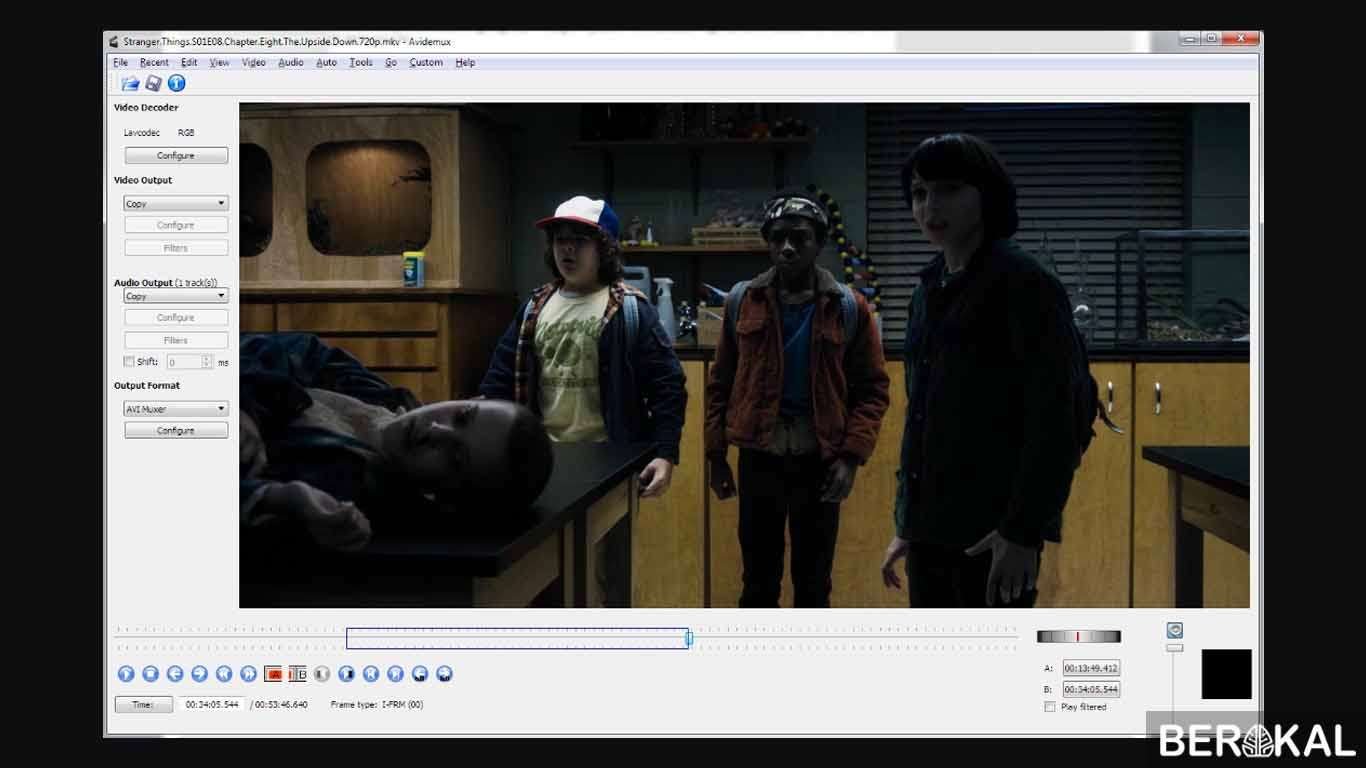The image size is (1366, 768).
Task: Click the jog shuttle wheel control
Action: [x=1078, y=637]
